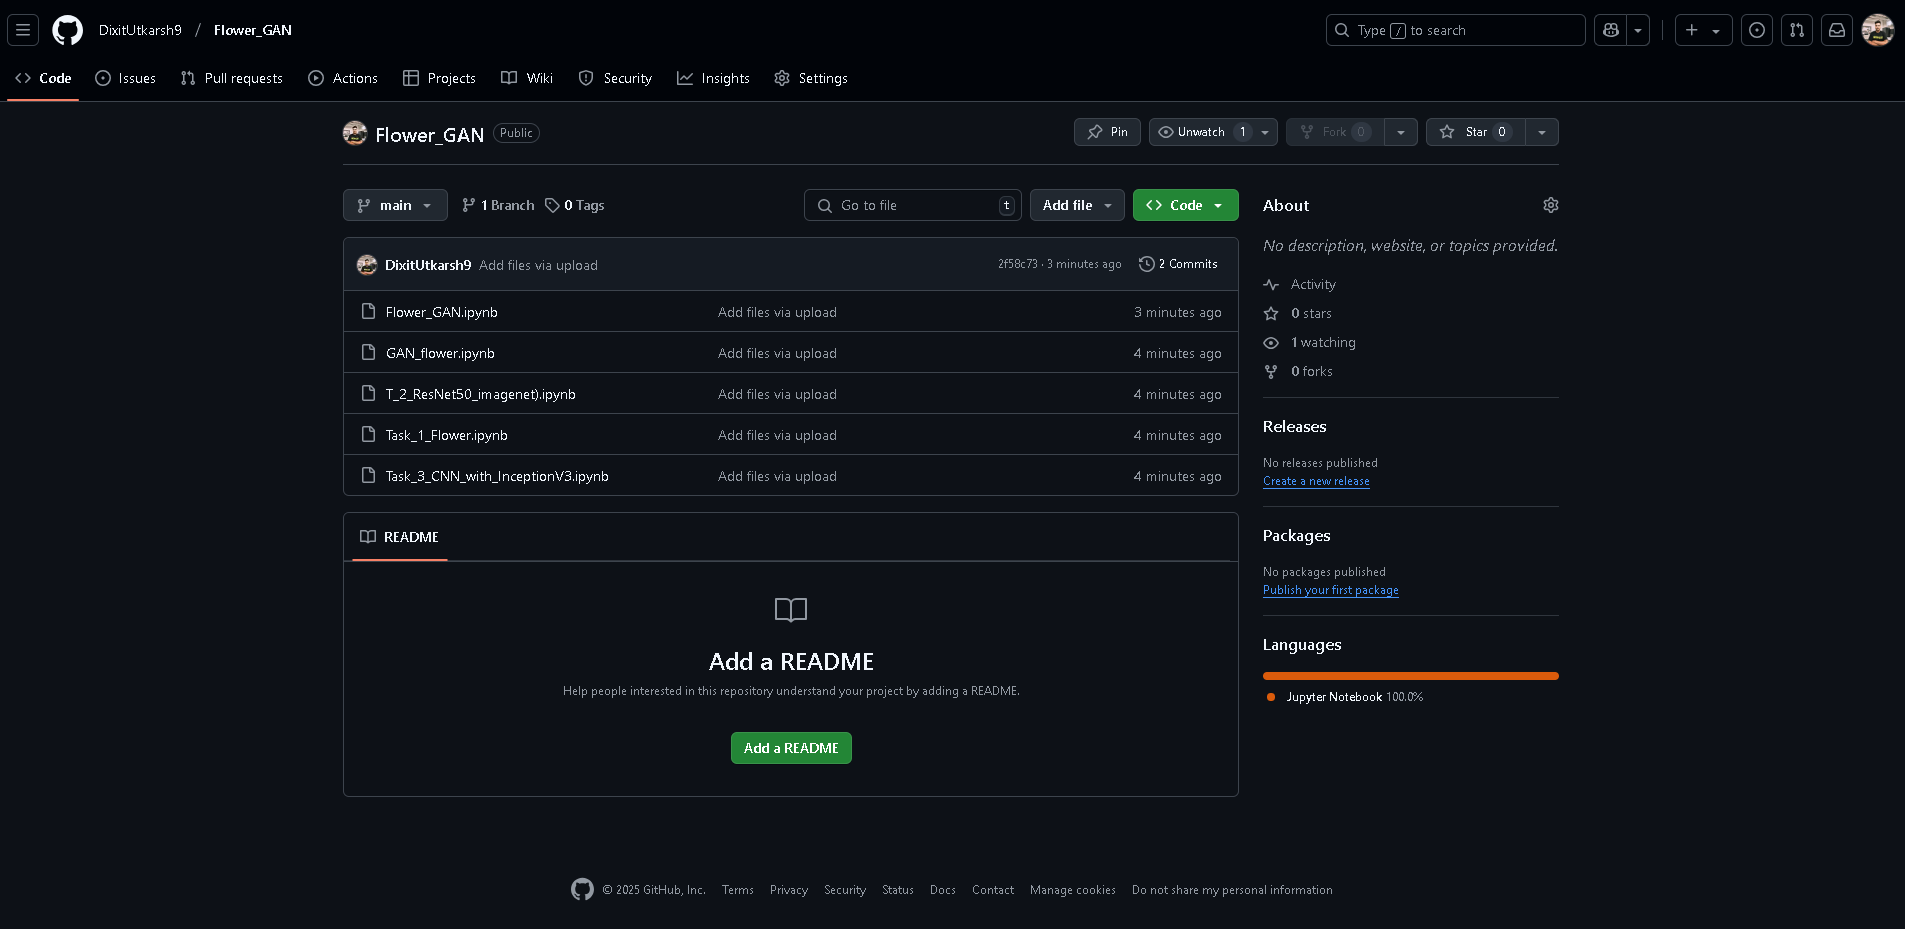Image resolution: width=1905 pixels, height=929 pixels.
Task: Open the Add file dropdown
Action: tap(1077, 205)
